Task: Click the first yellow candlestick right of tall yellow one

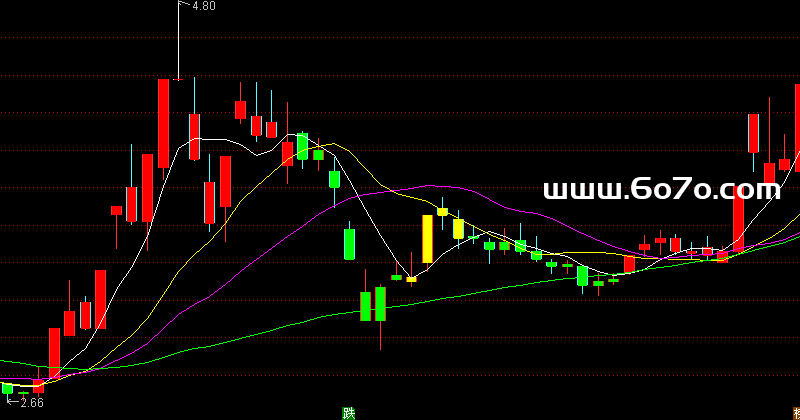Action: [x=442, y=211]
